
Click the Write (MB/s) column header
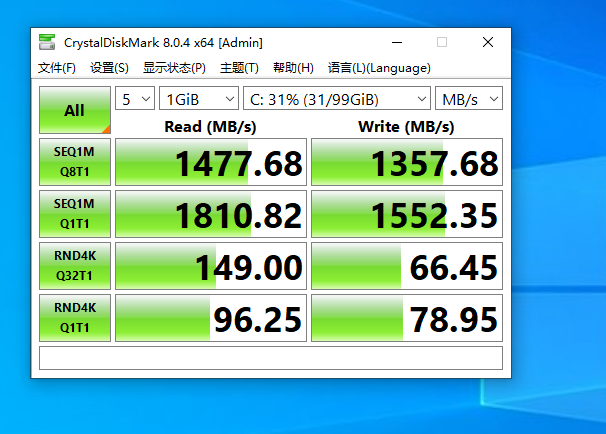[x=406, y=127]
